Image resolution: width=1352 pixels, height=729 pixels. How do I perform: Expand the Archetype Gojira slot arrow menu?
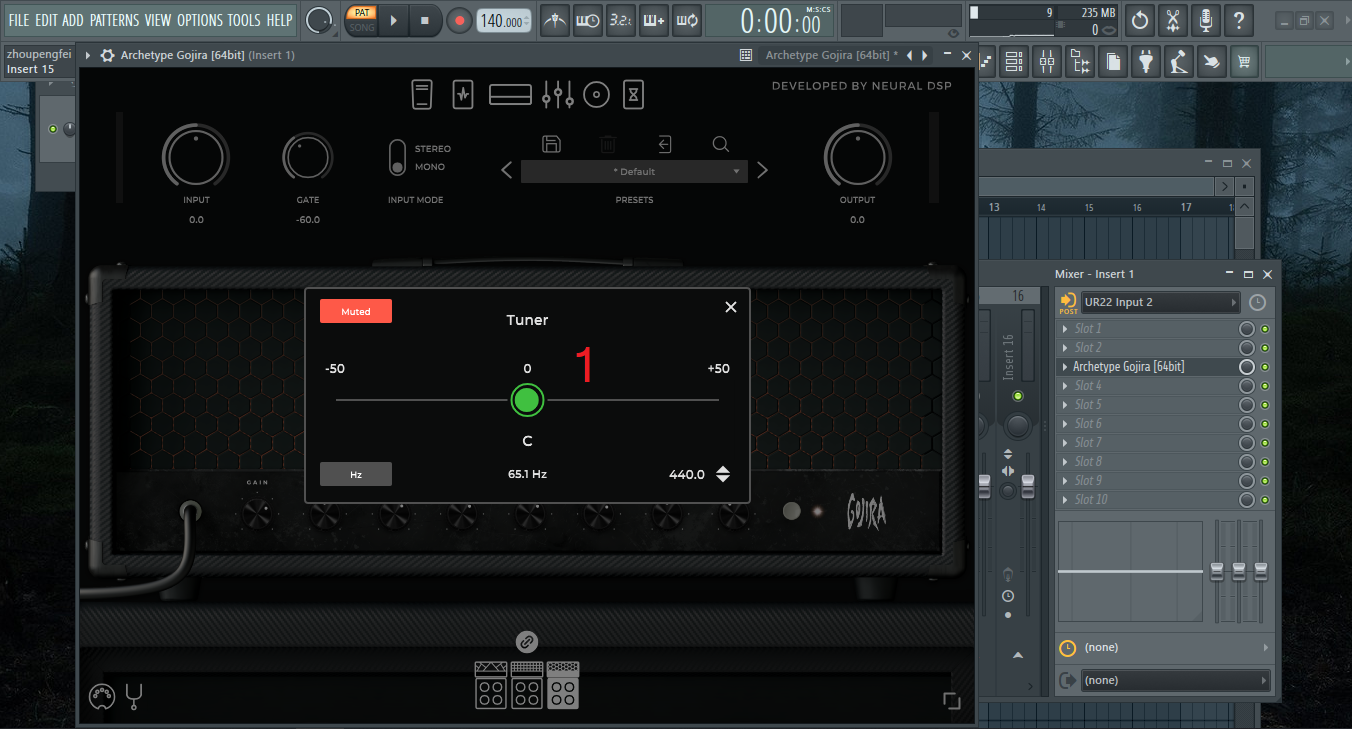tap(1065, 367)
